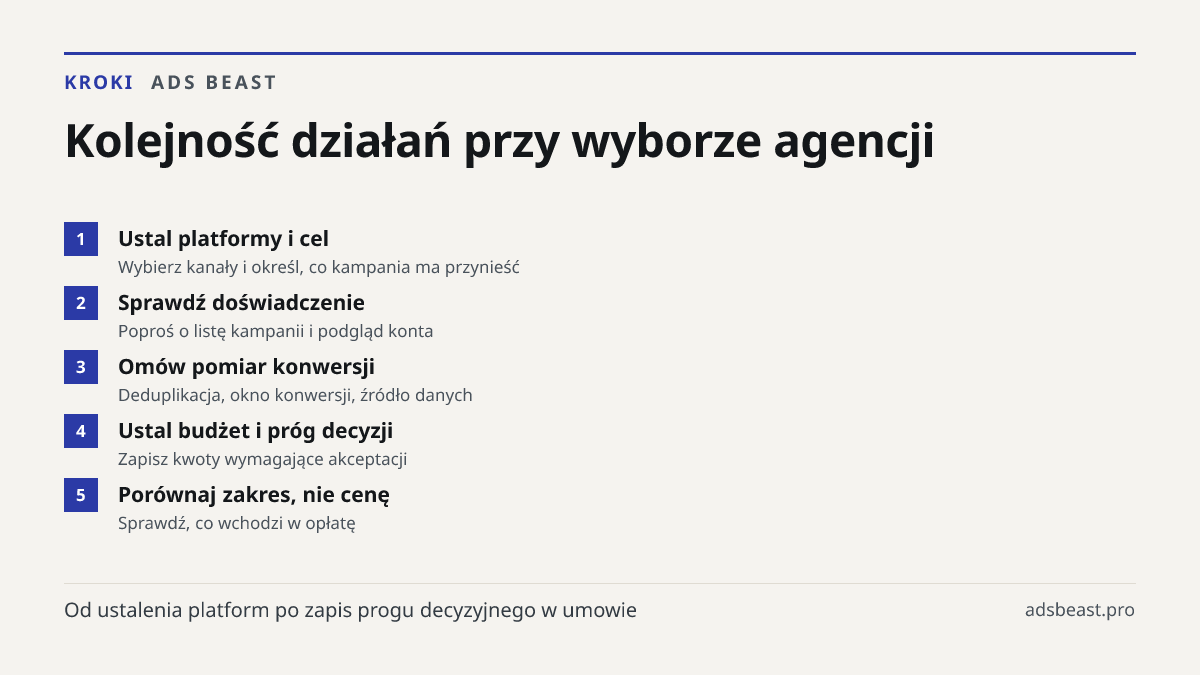This screenshot has width=1200, height=675.
Task: Click the step number 1 badge
Action: (81, 239)
